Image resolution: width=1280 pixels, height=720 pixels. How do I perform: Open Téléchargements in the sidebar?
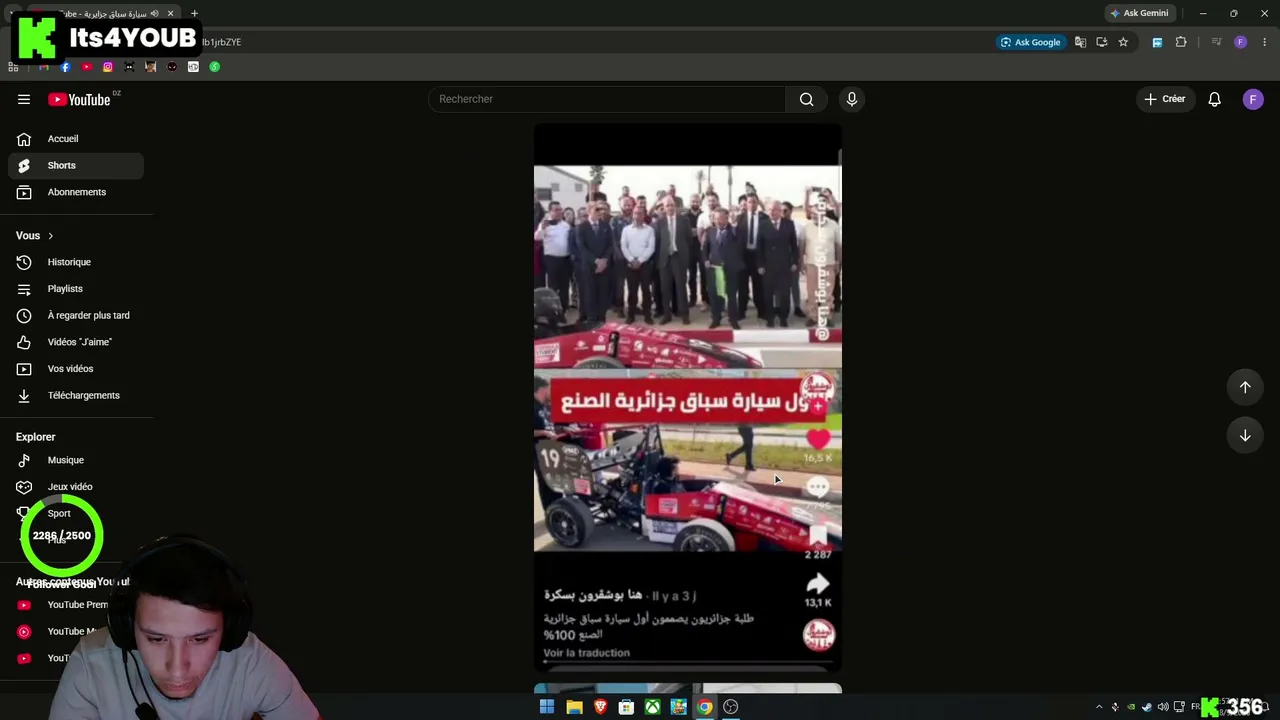point(76,395)
